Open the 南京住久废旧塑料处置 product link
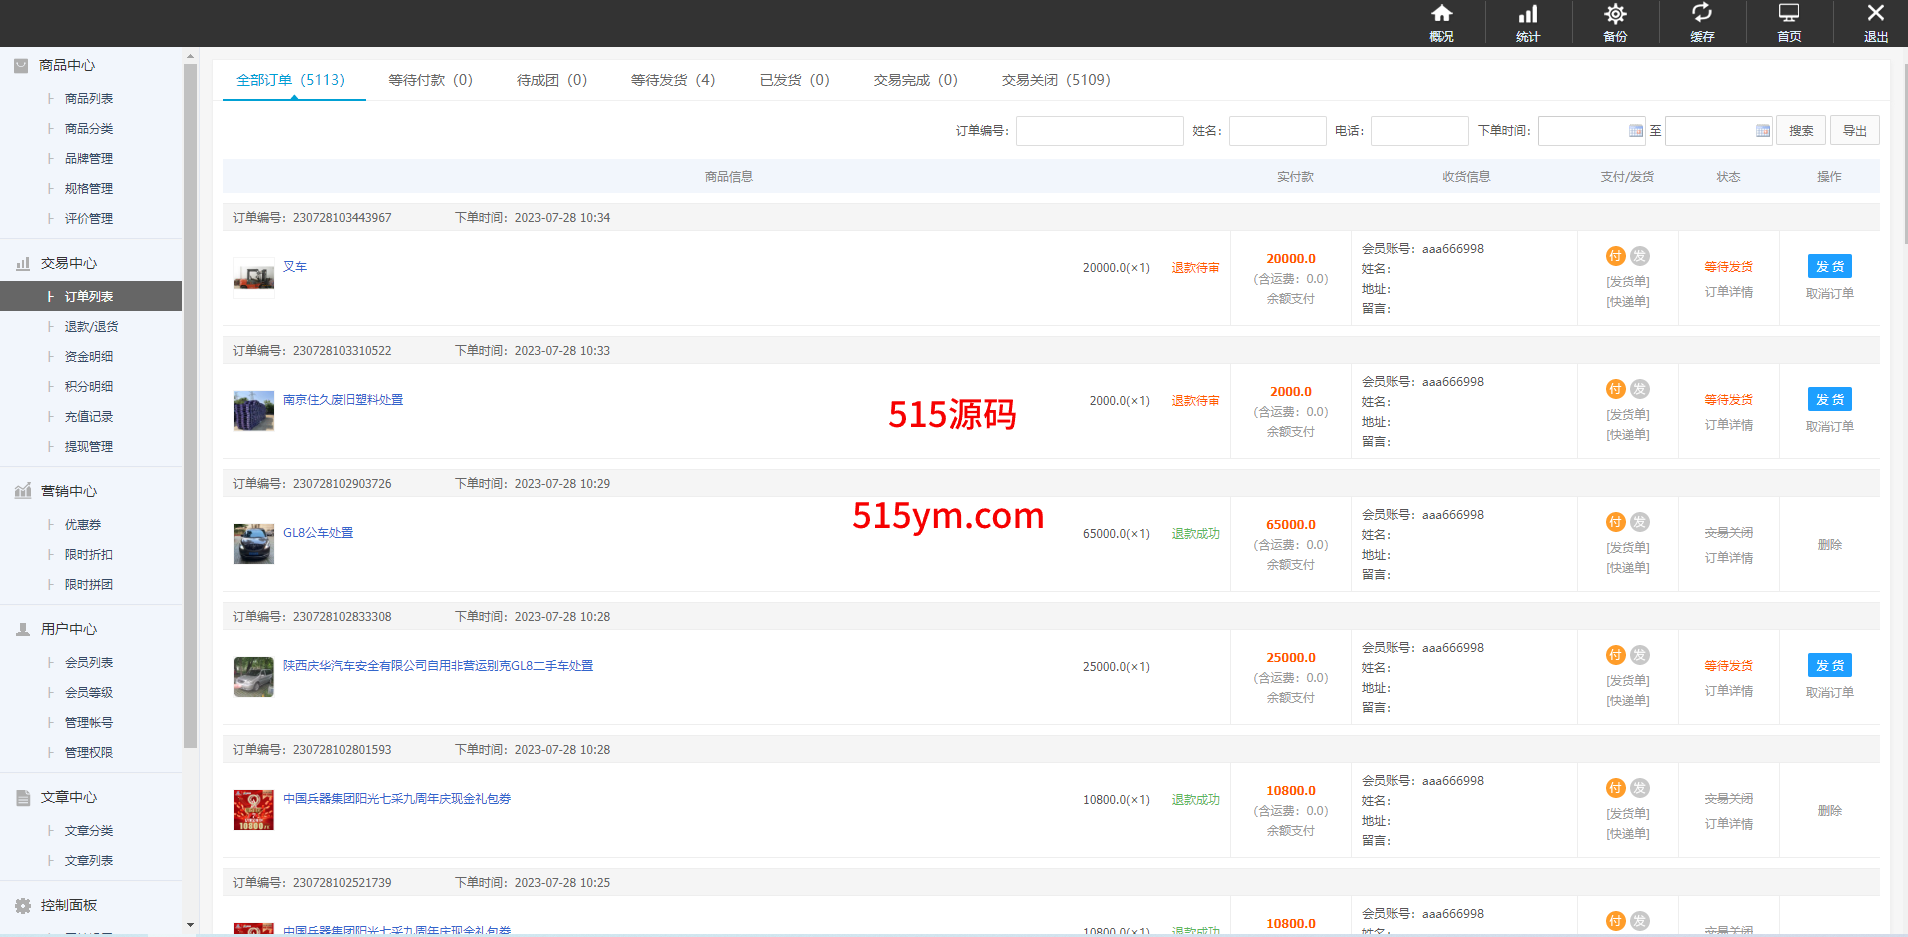The width and height of the screenshot is (1908, 937). [x=343, y=400]
